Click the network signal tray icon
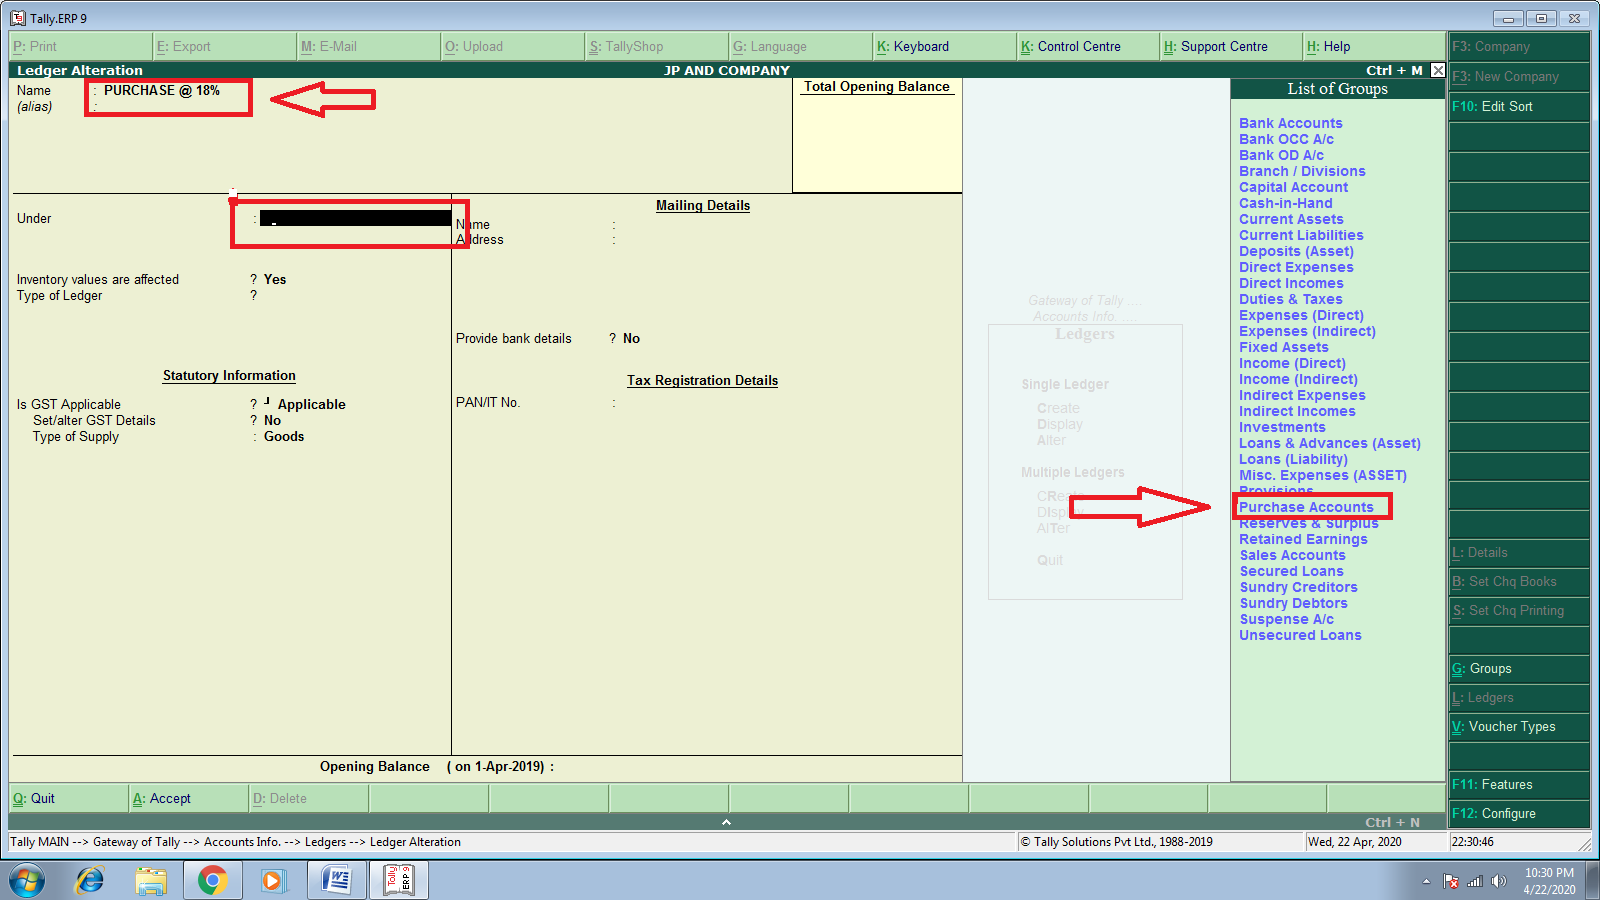Viewport: 1600px width, 900px height. (x=1475, y=881)
